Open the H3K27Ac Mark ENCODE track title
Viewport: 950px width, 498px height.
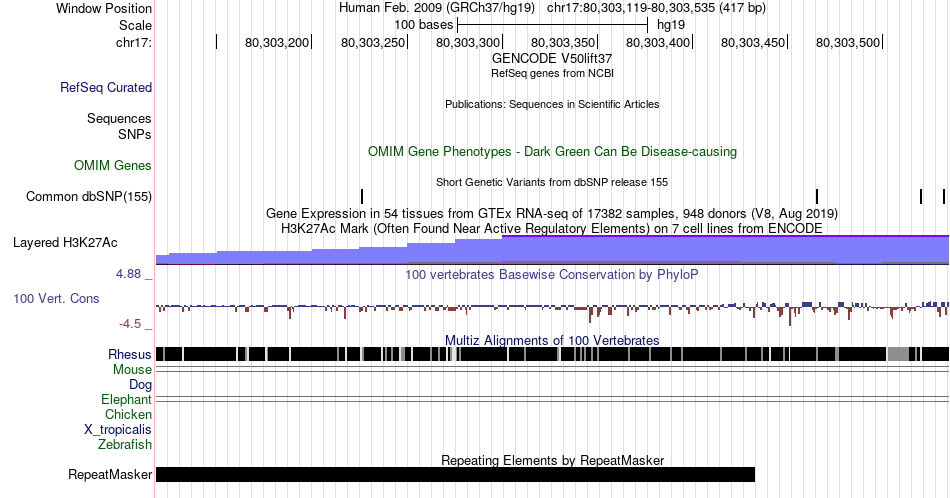[552, 228]
